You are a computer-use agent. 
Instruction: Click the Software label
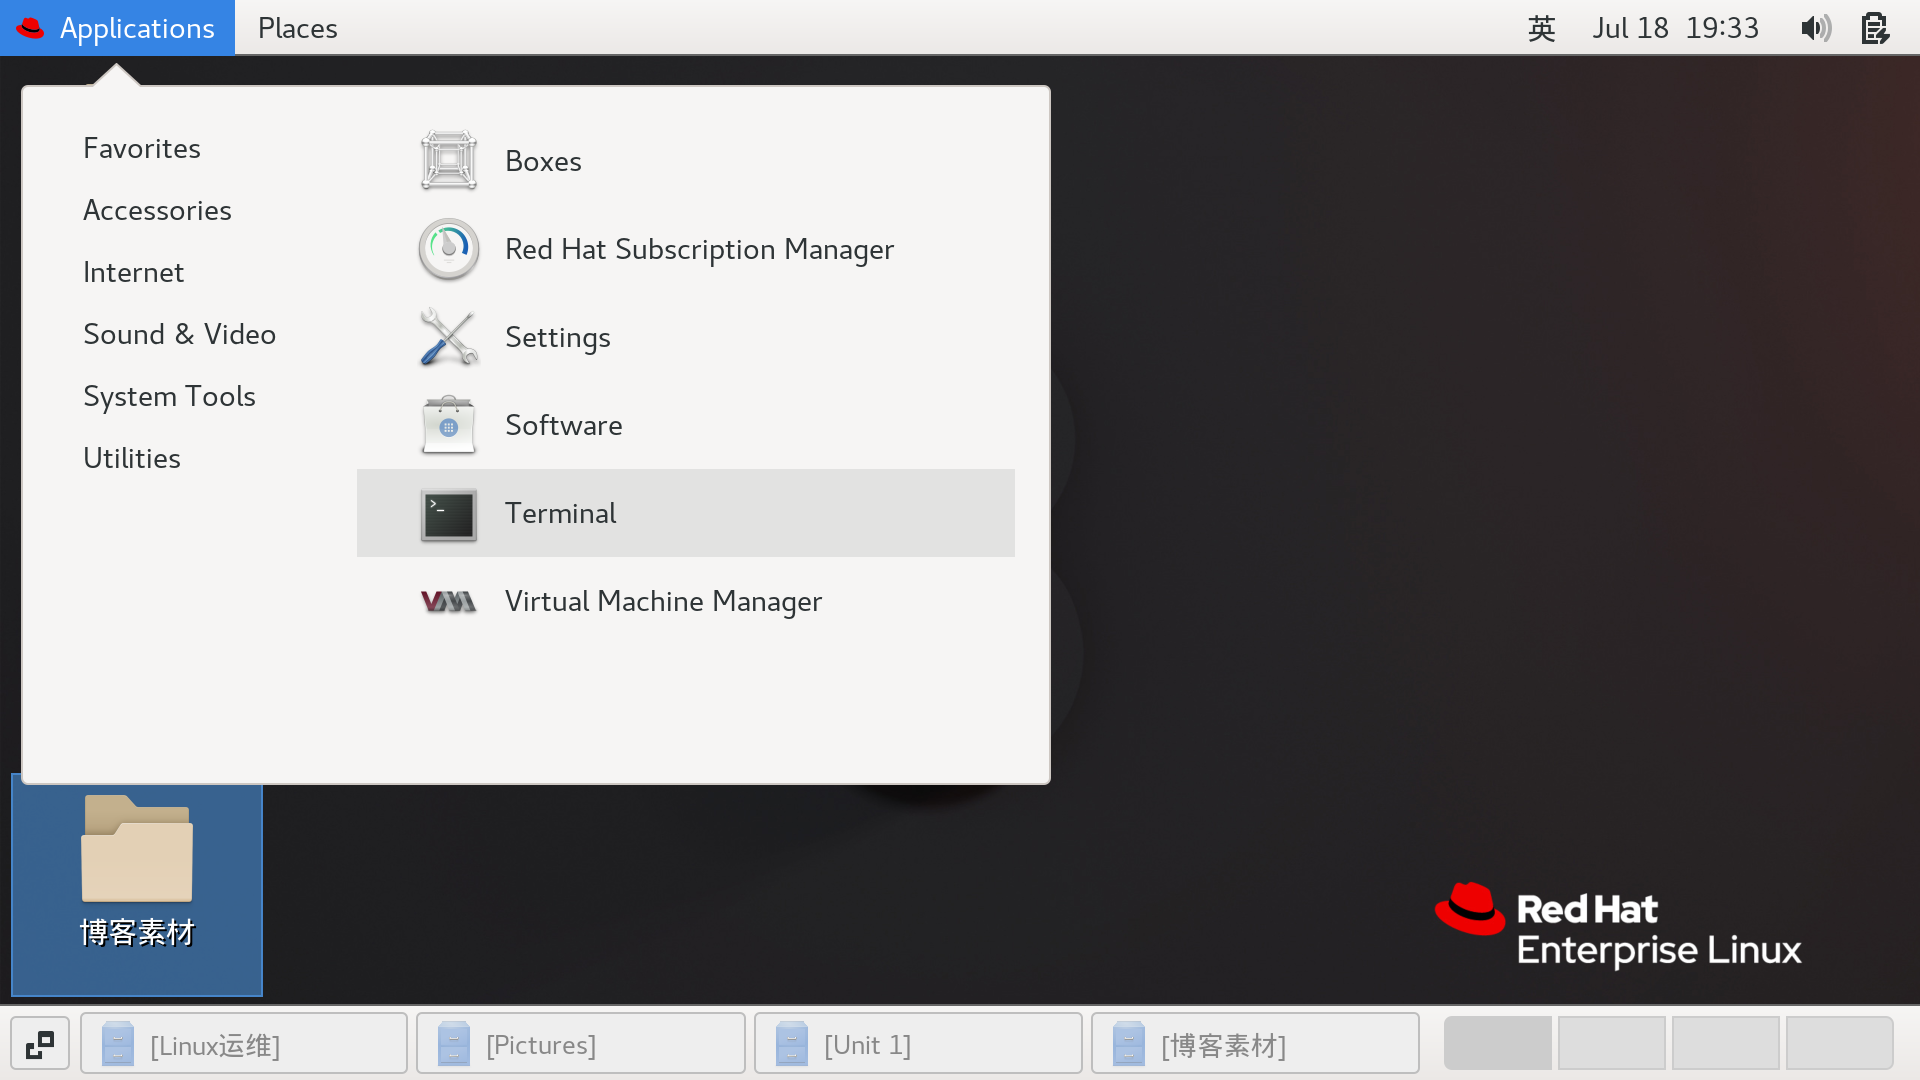coord(563,425)
